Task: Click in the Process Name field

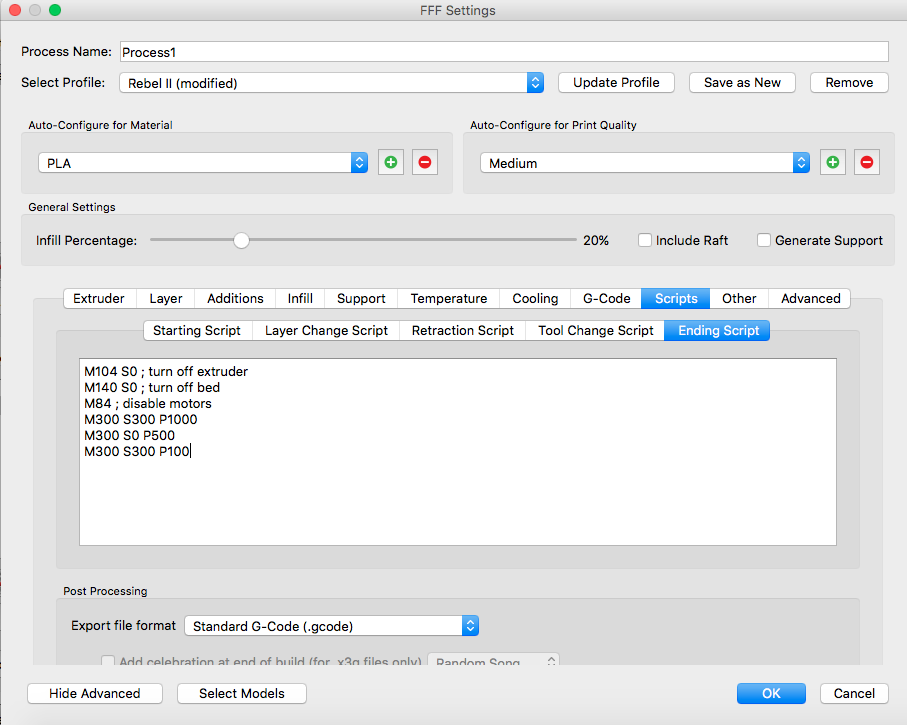Action: point(503,52)
